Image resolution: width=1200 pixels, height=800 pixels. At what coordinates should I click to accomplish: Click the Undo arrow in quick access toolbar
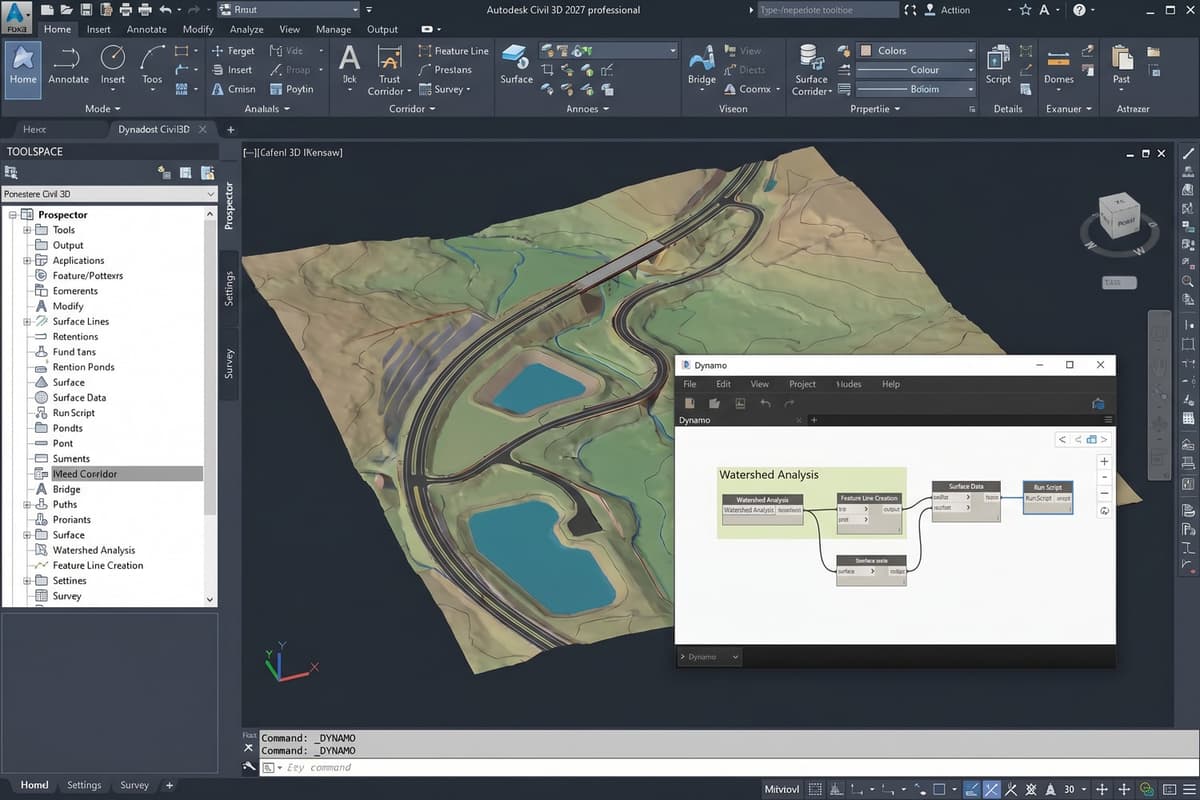pyautogui.click(x=165, y=9)
